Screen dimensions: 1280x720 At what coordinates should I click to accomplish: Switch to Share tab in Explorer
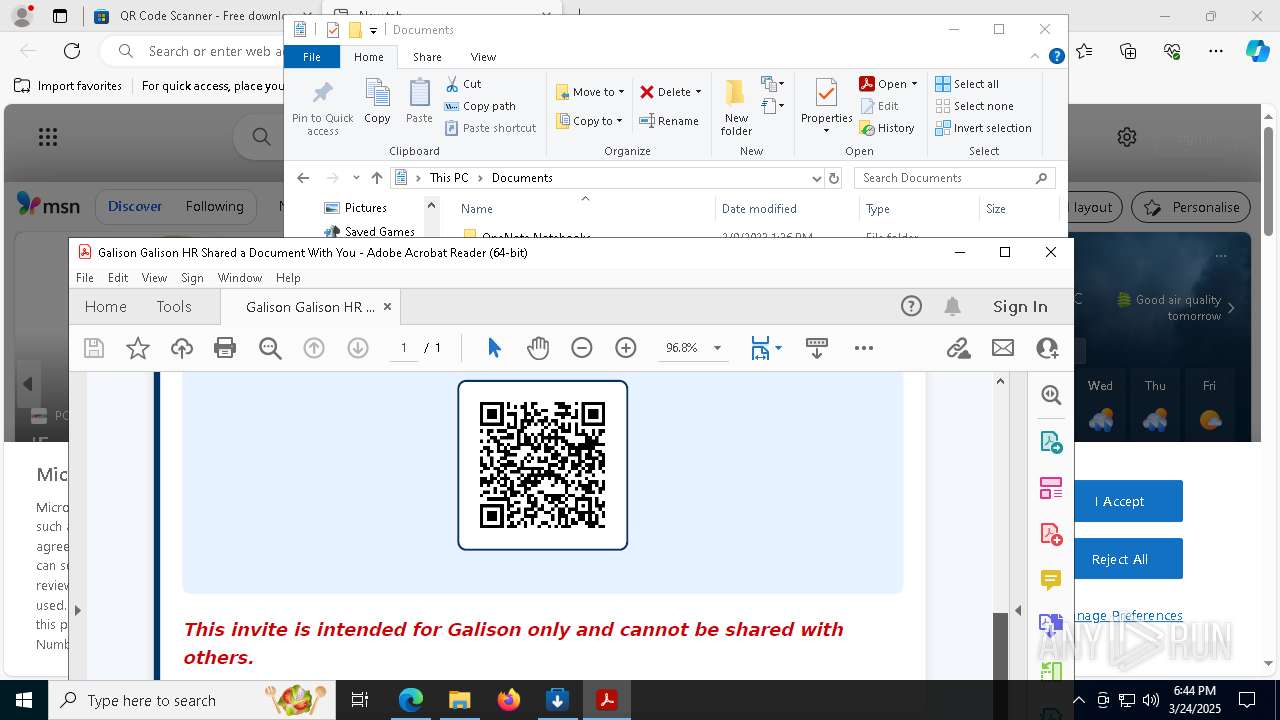point(427,57)
